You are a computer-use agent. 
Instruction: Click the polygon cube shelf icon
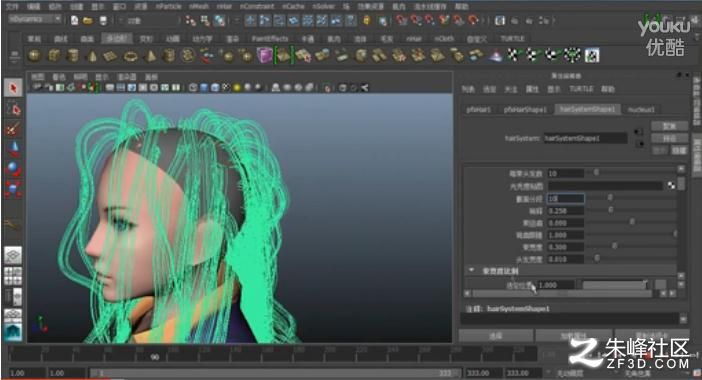point(54,56)
